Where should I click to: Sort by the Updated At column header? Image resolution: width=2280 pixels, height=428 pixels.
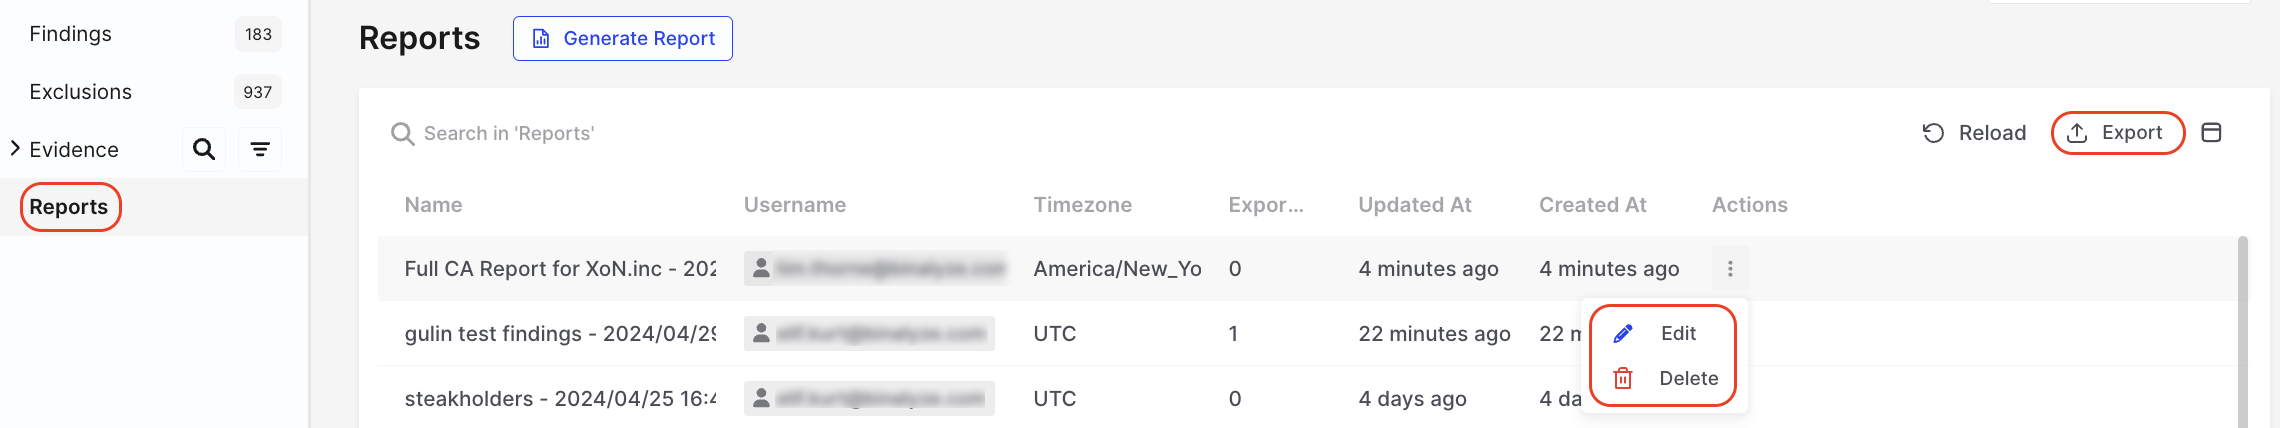click(x=1414, y=205)
